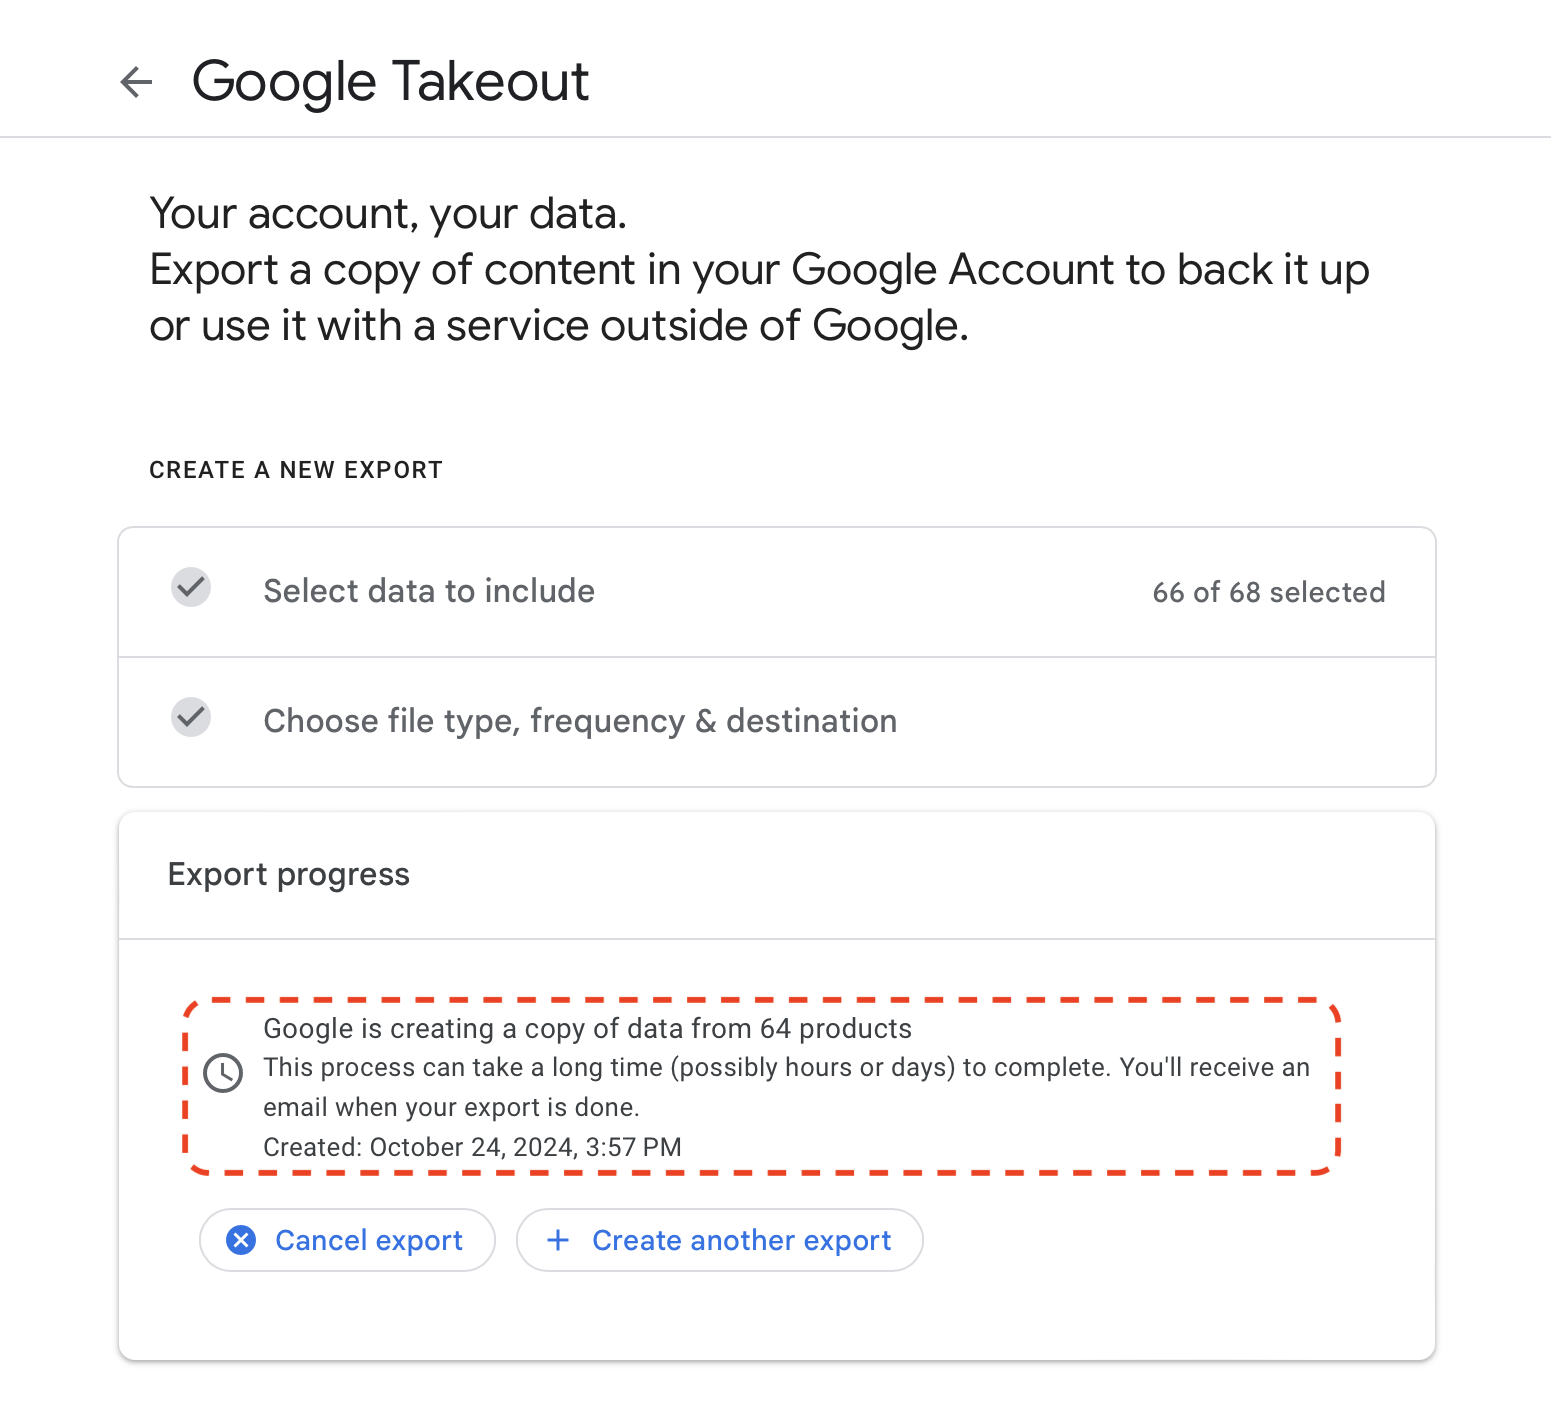Click the 'This process can take a long time' line
1551x1415 pixels.
[x=786, y=1067]
